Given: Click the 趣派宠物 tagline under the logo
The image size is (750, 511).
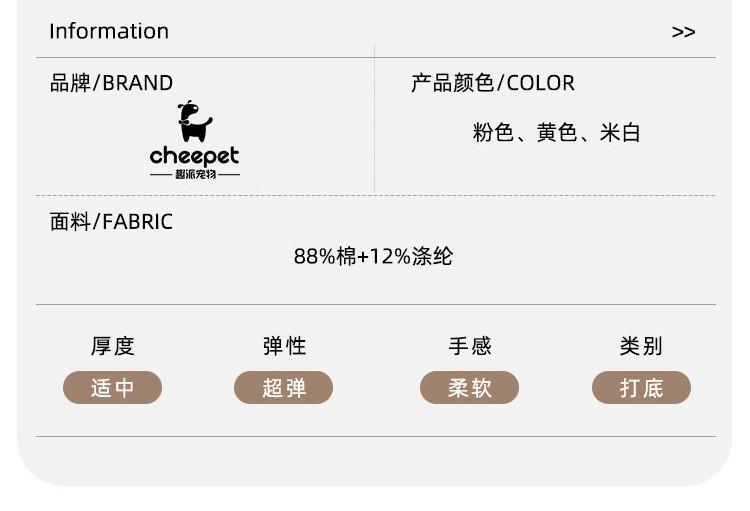Looking at the screenshot, I should [x=194, y=175].
